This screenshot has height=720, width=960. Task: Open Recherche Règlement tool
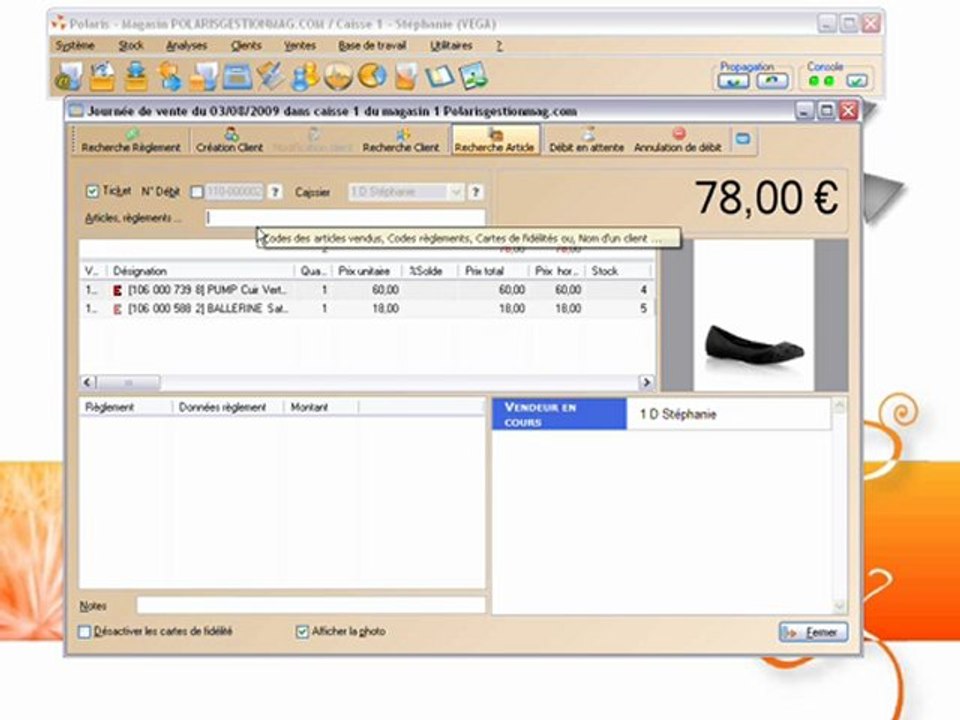pos(131,141)
